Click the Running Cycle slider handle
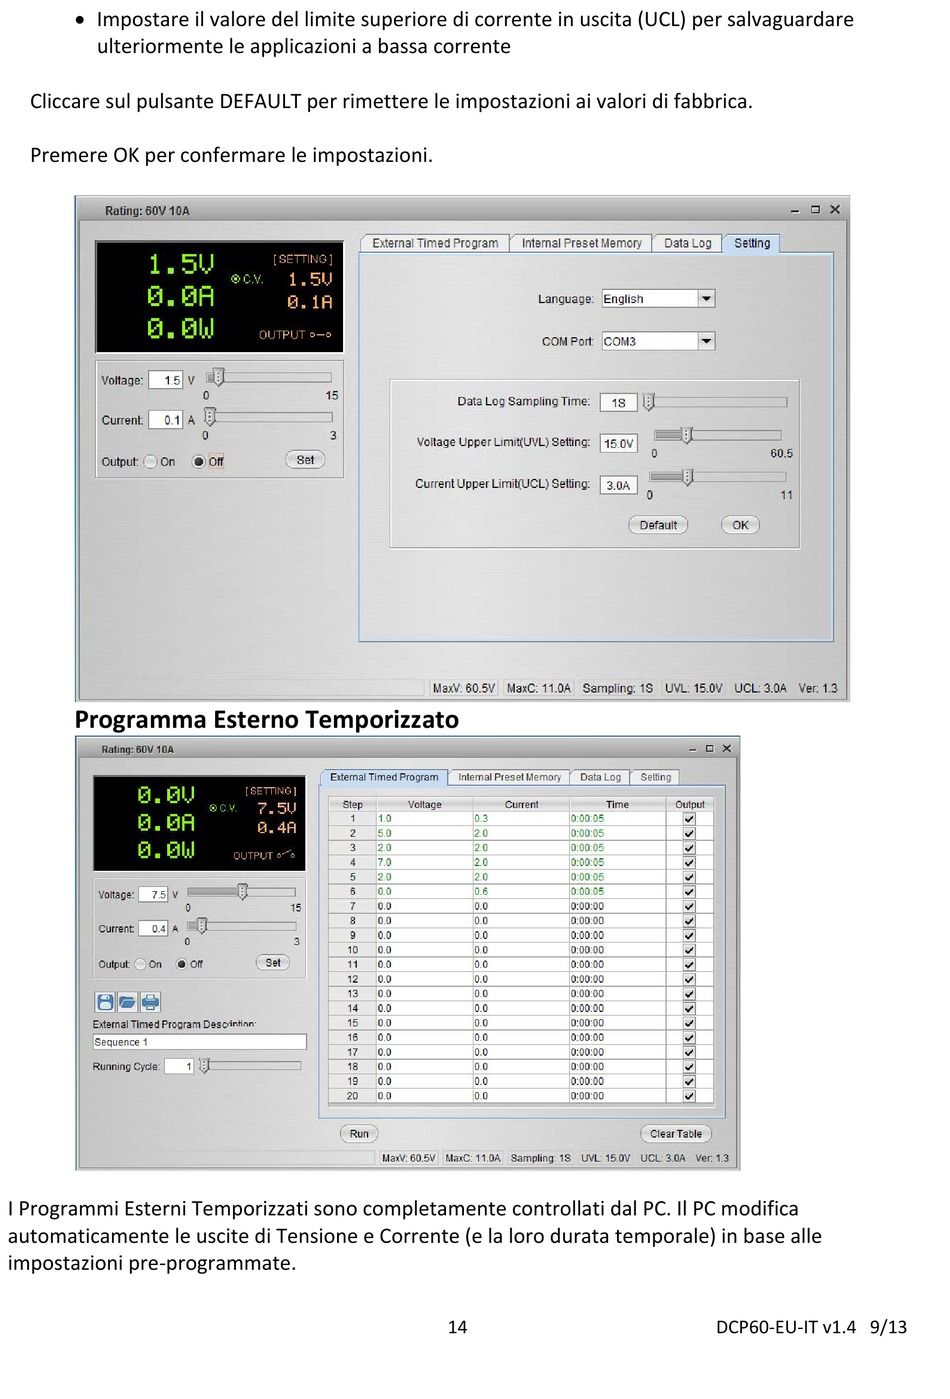 pyautogui.click(x=204, y=1066)
